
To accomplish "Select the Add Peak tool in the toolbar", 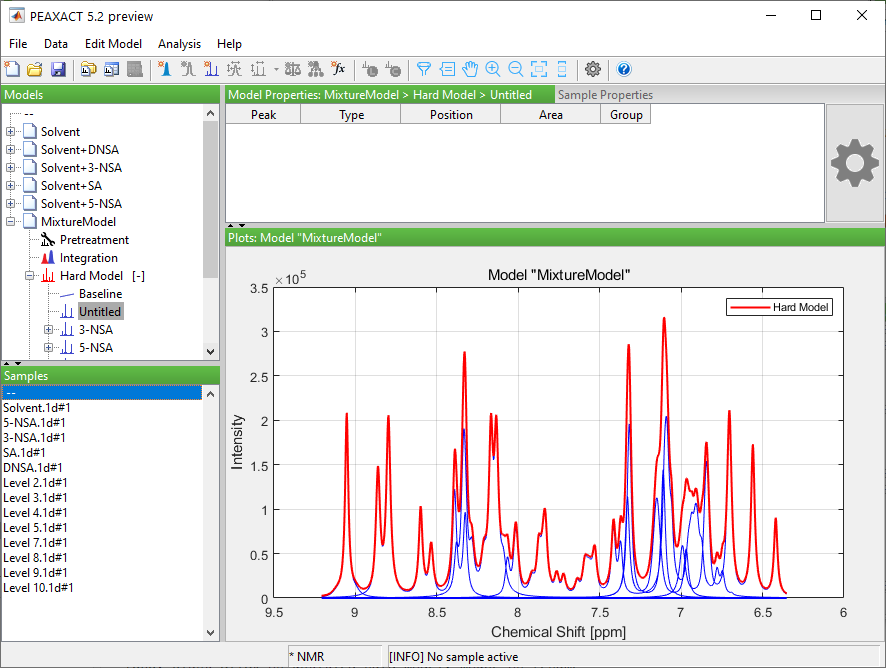I will point(165,69).
